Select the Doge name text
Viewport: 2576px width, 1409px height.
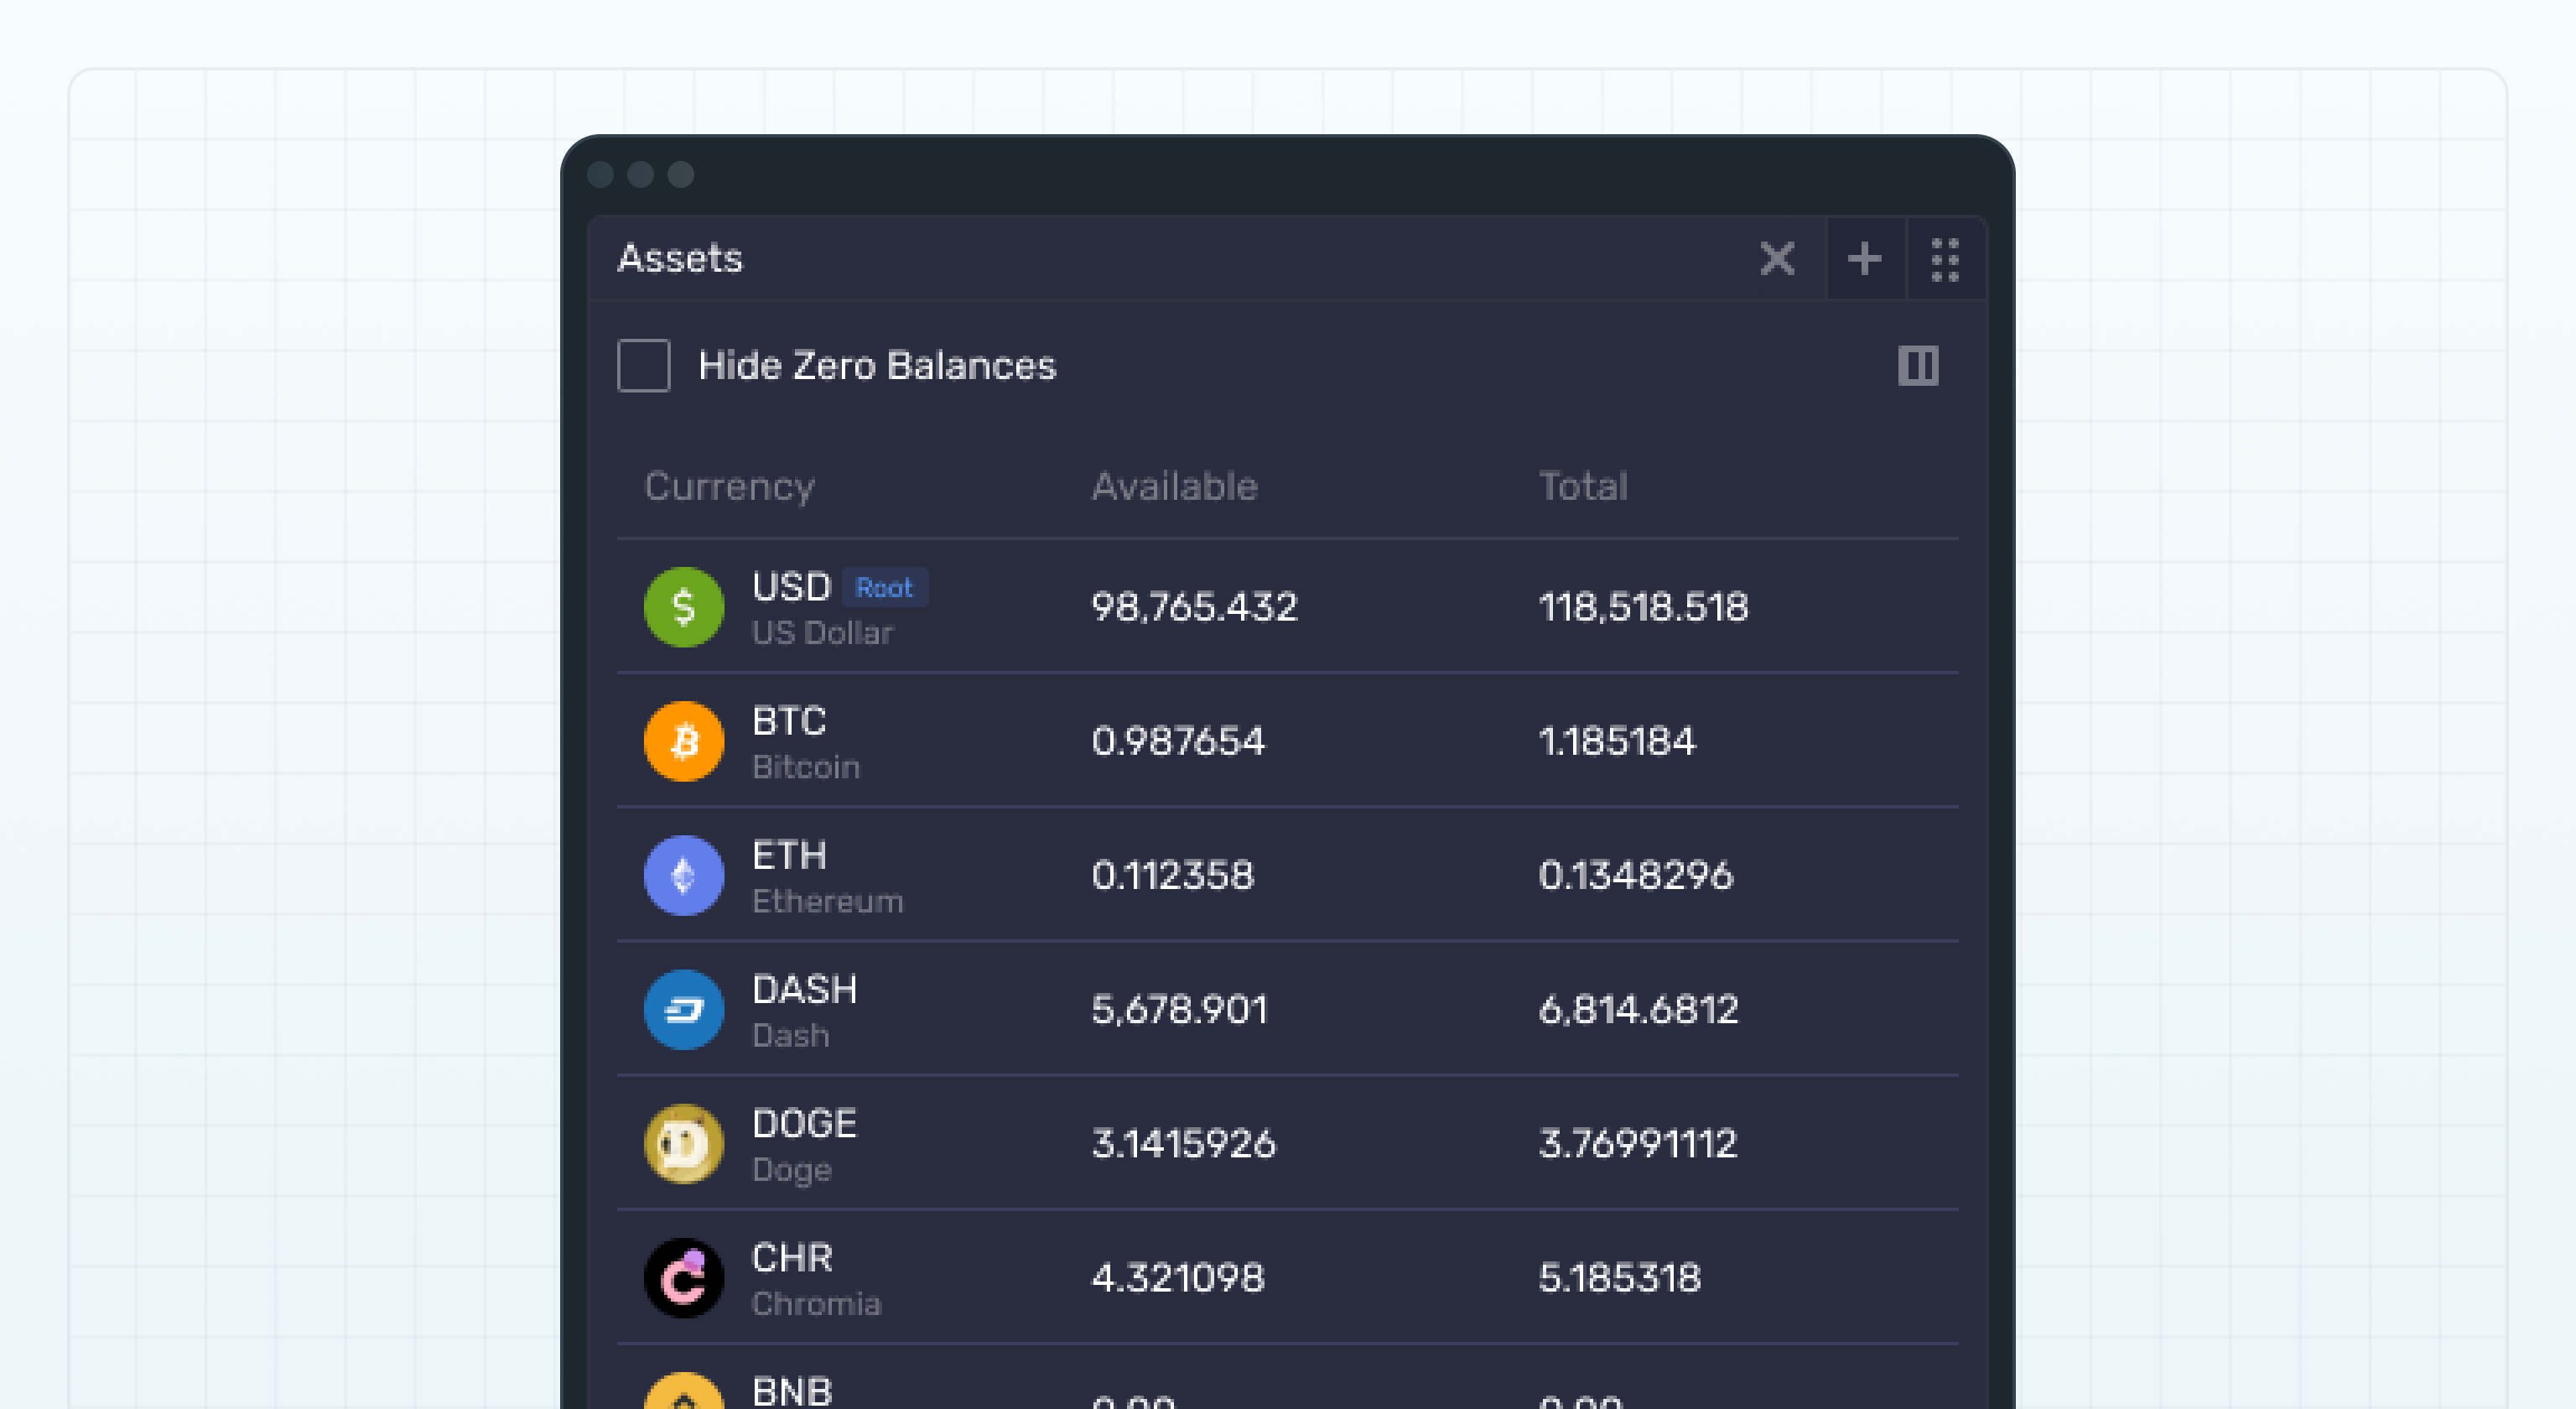[791, 1170]
